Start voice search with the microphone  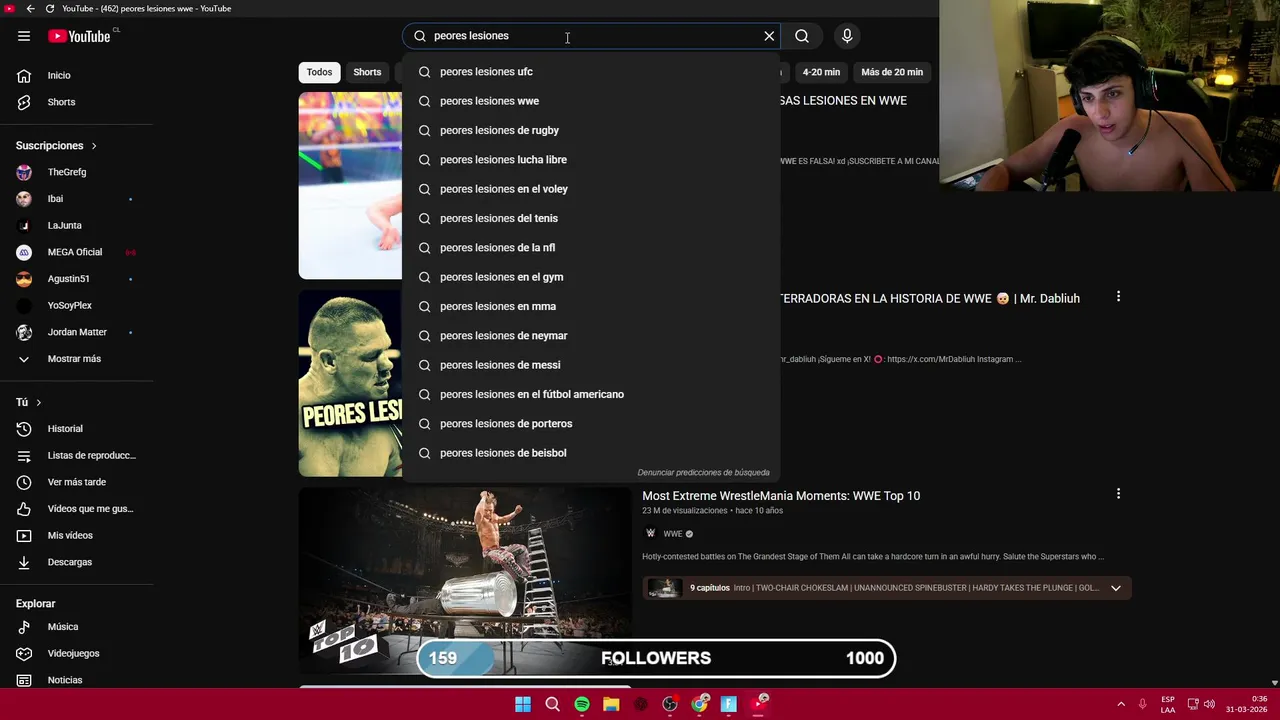pos(847,36)
